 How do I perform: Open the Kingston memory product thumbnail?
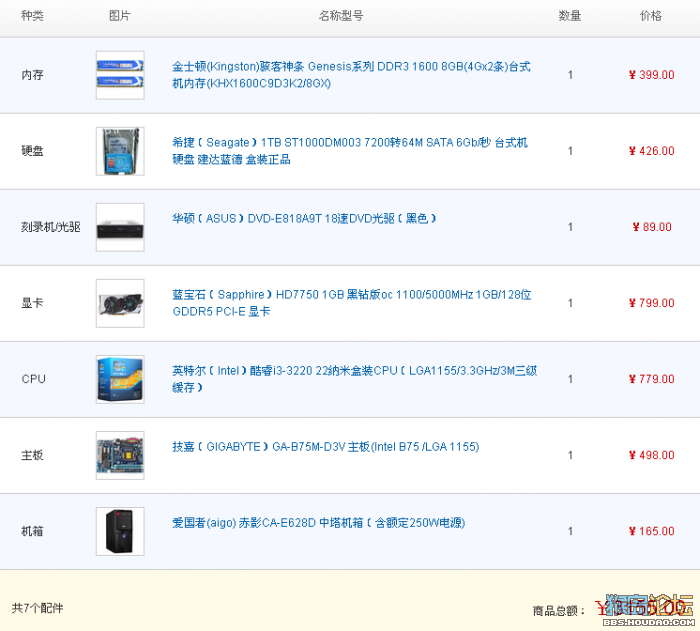tap(120, 75)
